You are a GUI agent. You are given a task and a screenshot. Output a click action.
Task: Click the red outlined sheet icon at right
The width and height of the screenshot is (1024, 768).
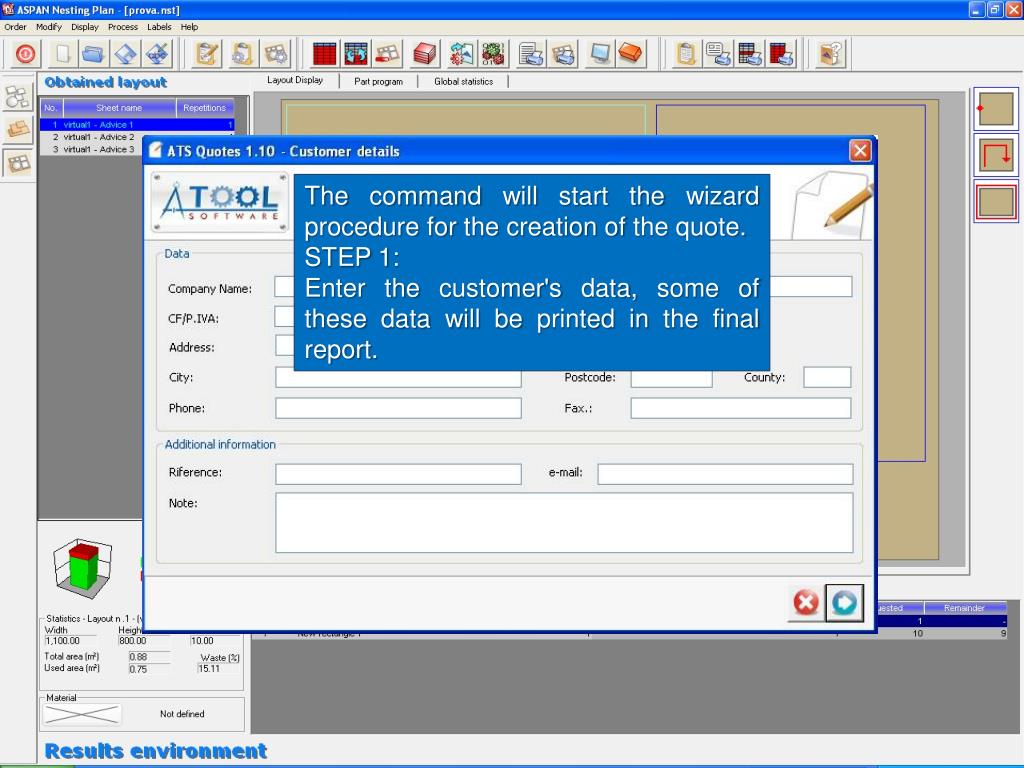(x=996, y=202)
